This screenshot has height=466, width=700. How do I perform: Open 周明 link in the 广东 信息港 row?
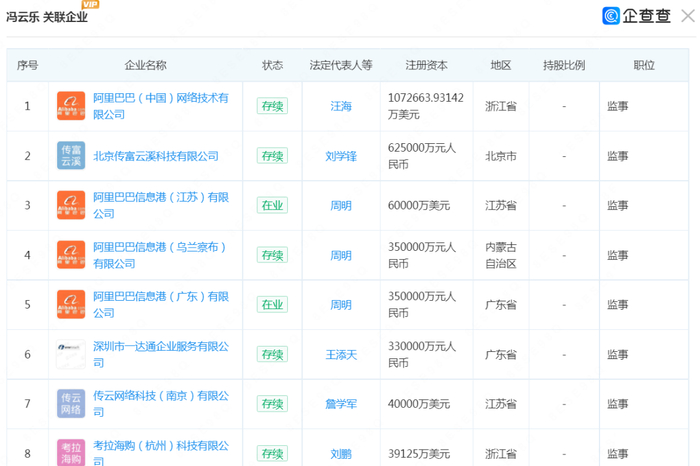(x=341, y=305)
